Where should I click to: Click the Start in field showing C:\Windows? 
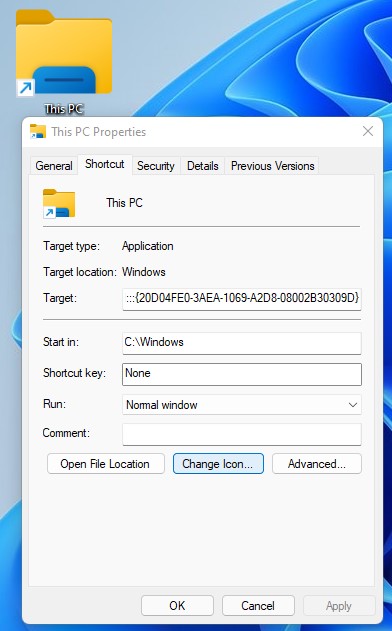tap(241, 343)
